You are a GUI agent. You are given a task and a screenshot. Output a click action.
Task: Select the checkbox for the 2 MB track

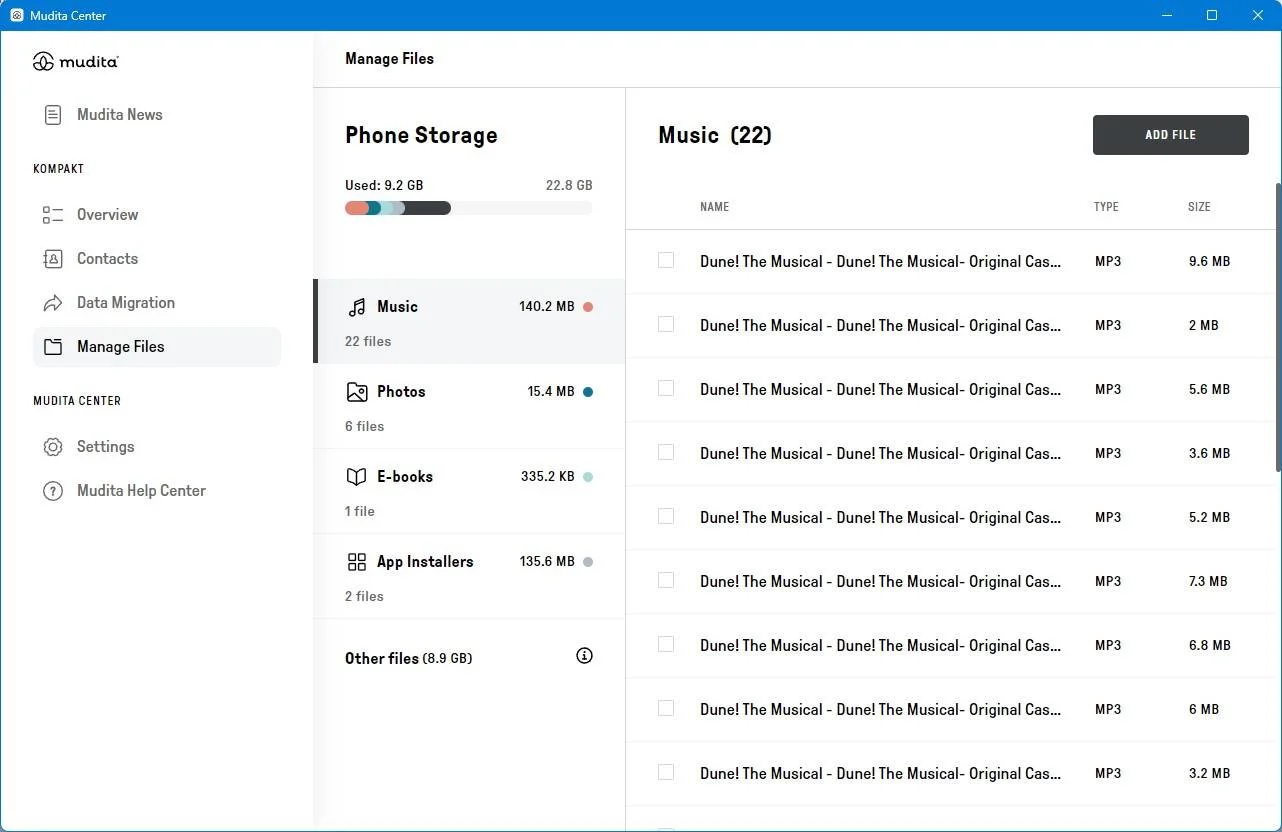[x=666, y=325]
